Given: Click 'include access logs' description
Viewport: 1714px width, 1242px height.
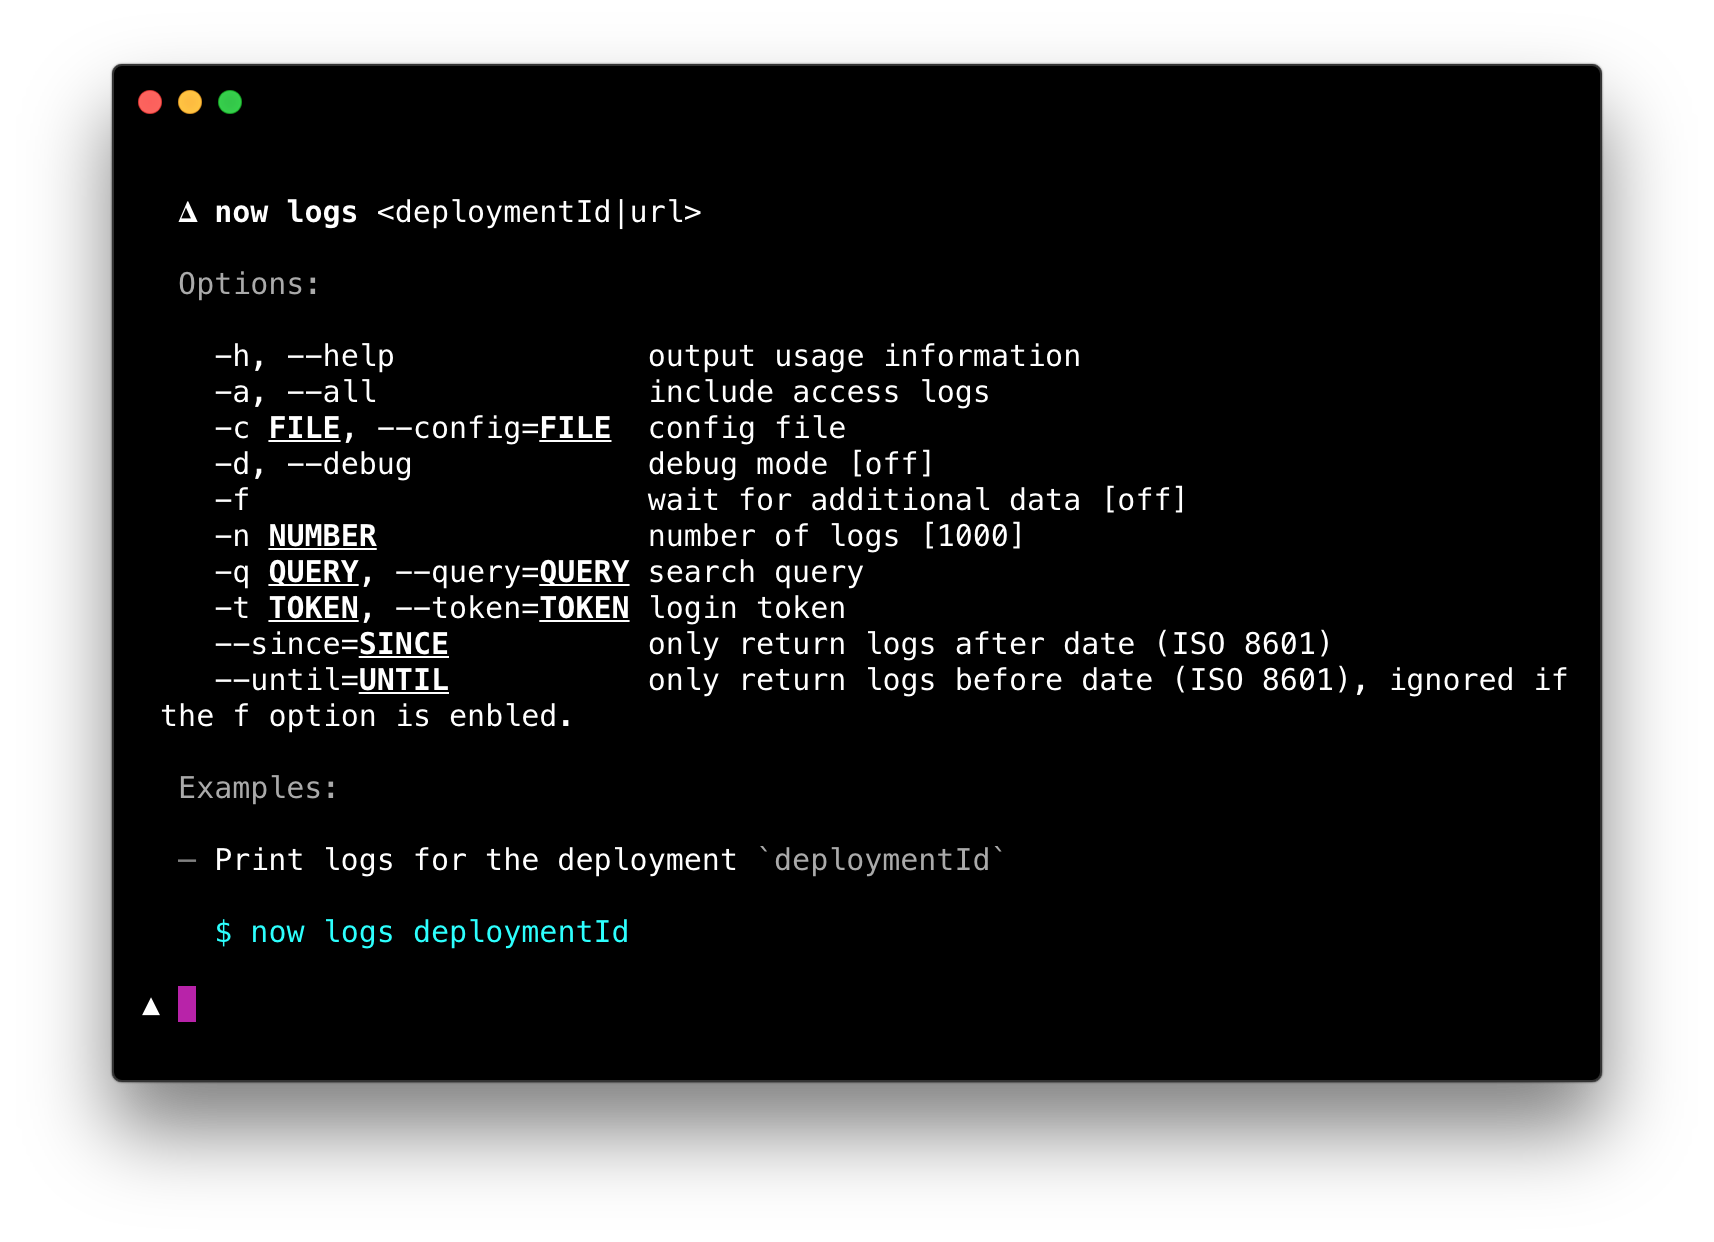Looking at the screenshot, I should point(819,392).
